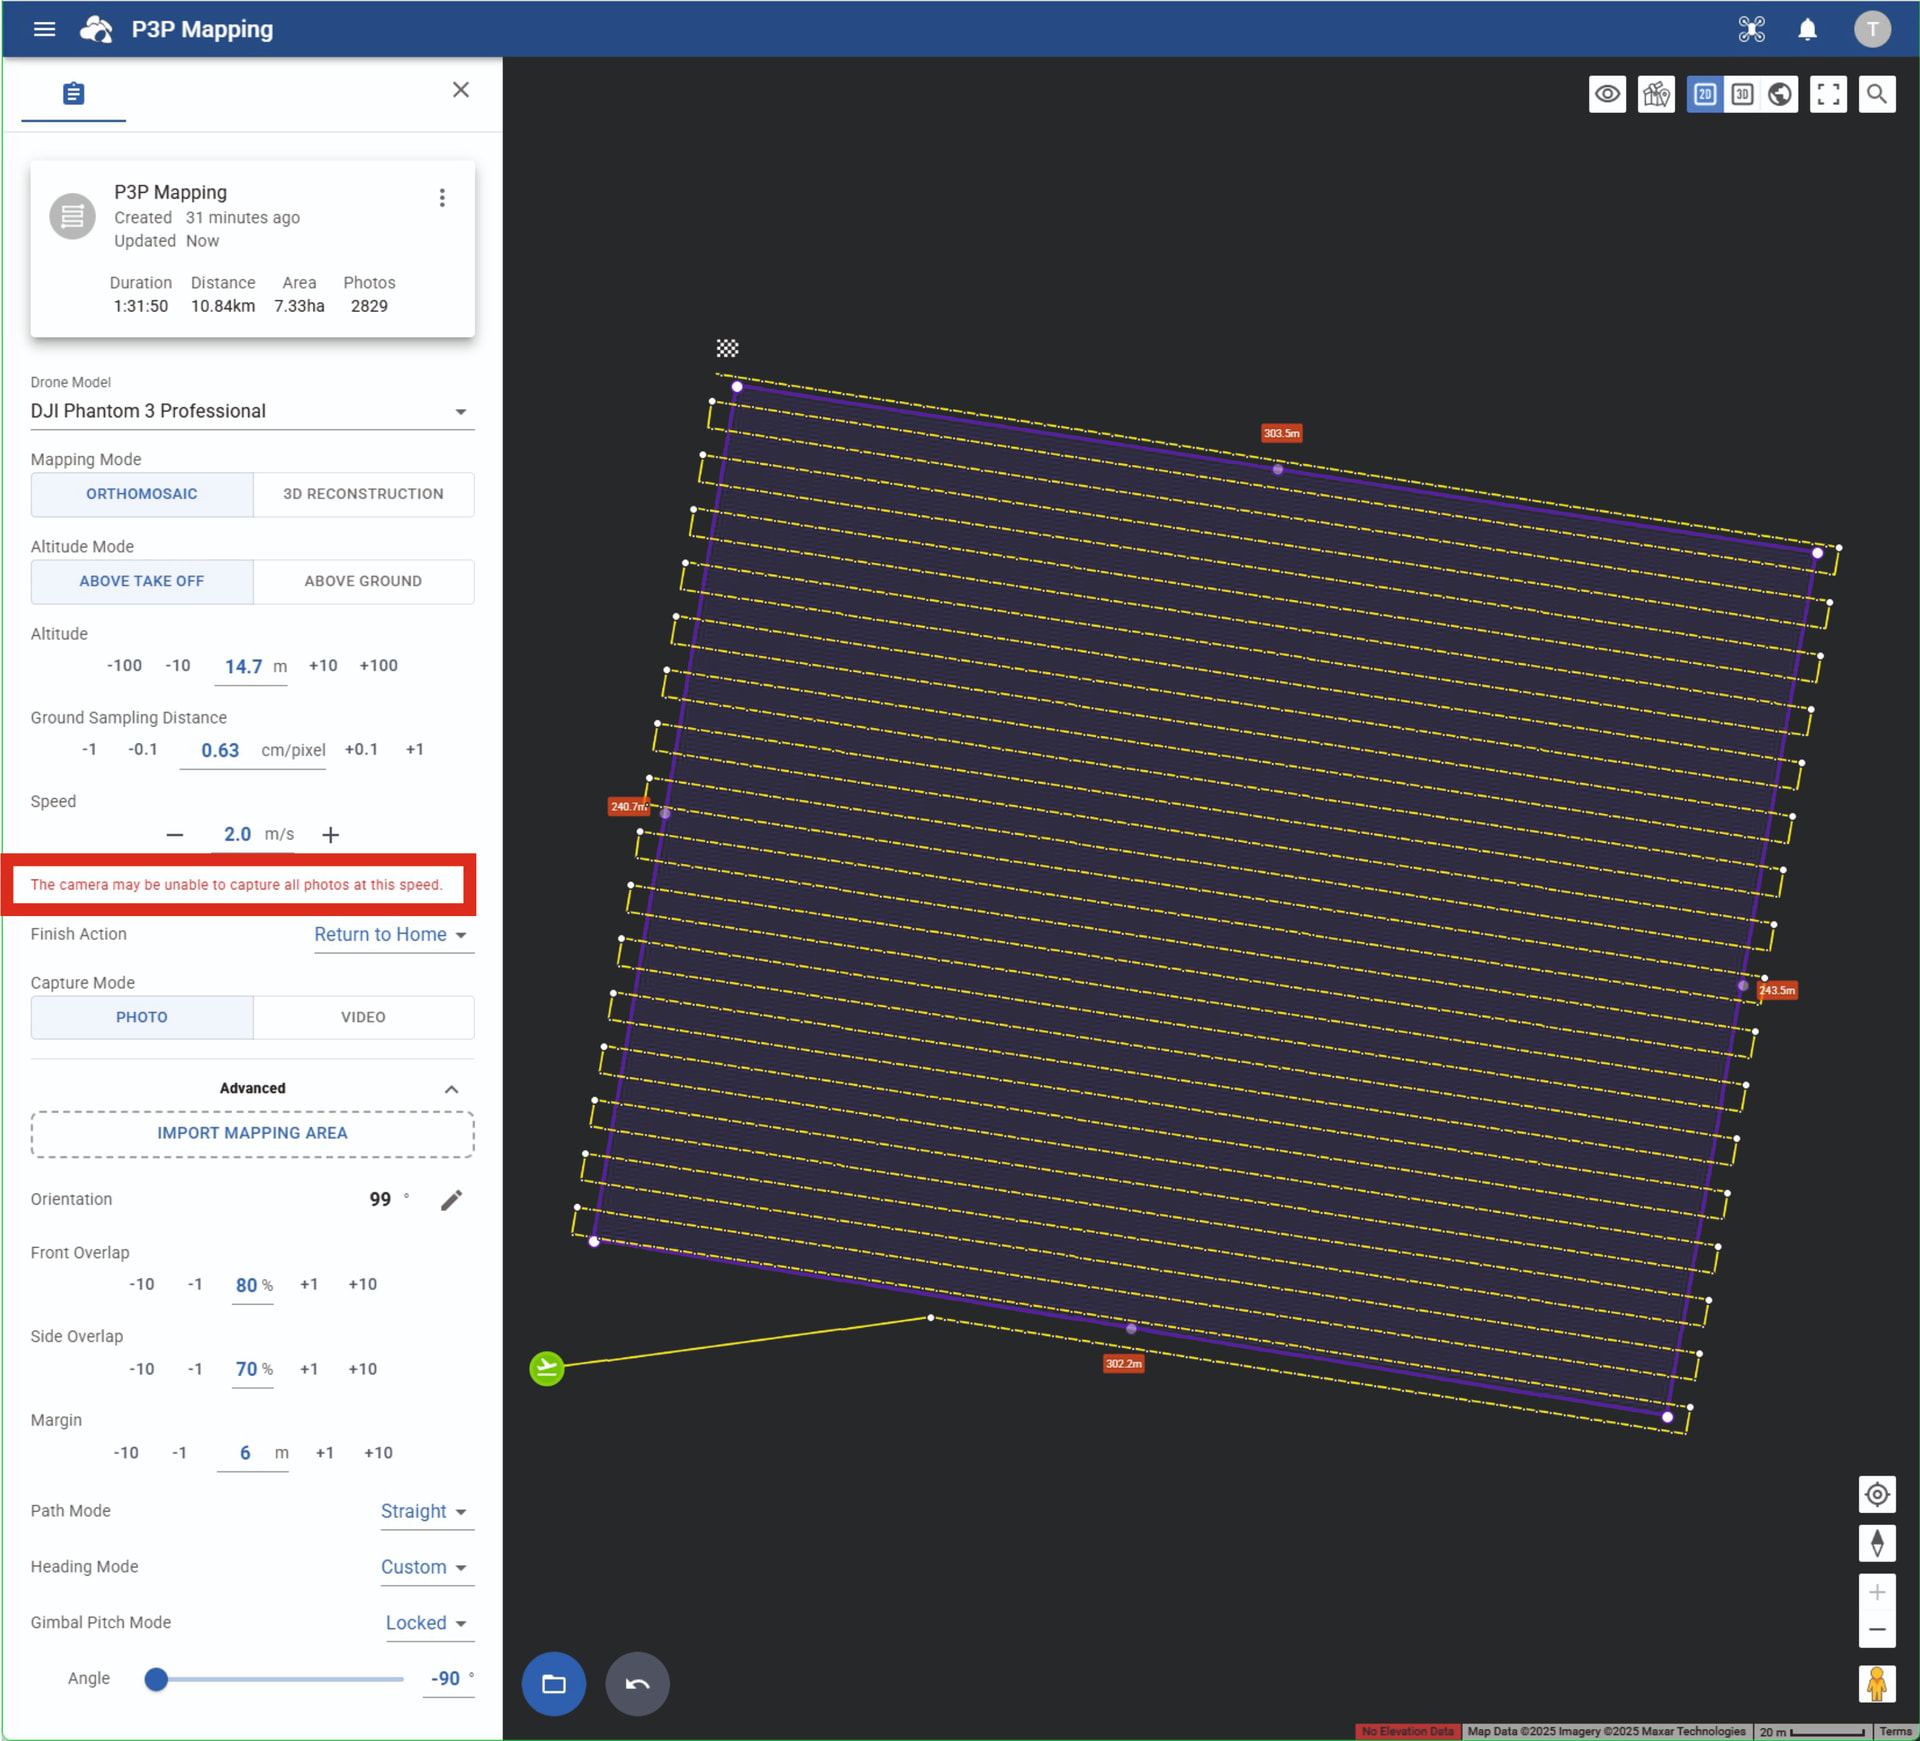The image size is (1920, 1741).
Task: Select ORTHOMOSAIC mapping mode
Action: pos(141,493)
